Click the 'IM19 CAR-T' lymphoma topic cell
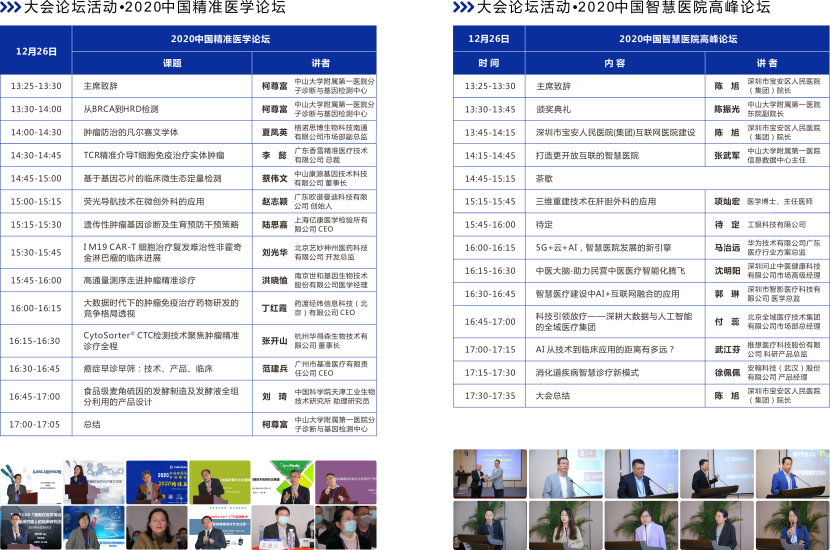Image resolution: width=830 pixels, height=550 pixels. click(162, 253)
